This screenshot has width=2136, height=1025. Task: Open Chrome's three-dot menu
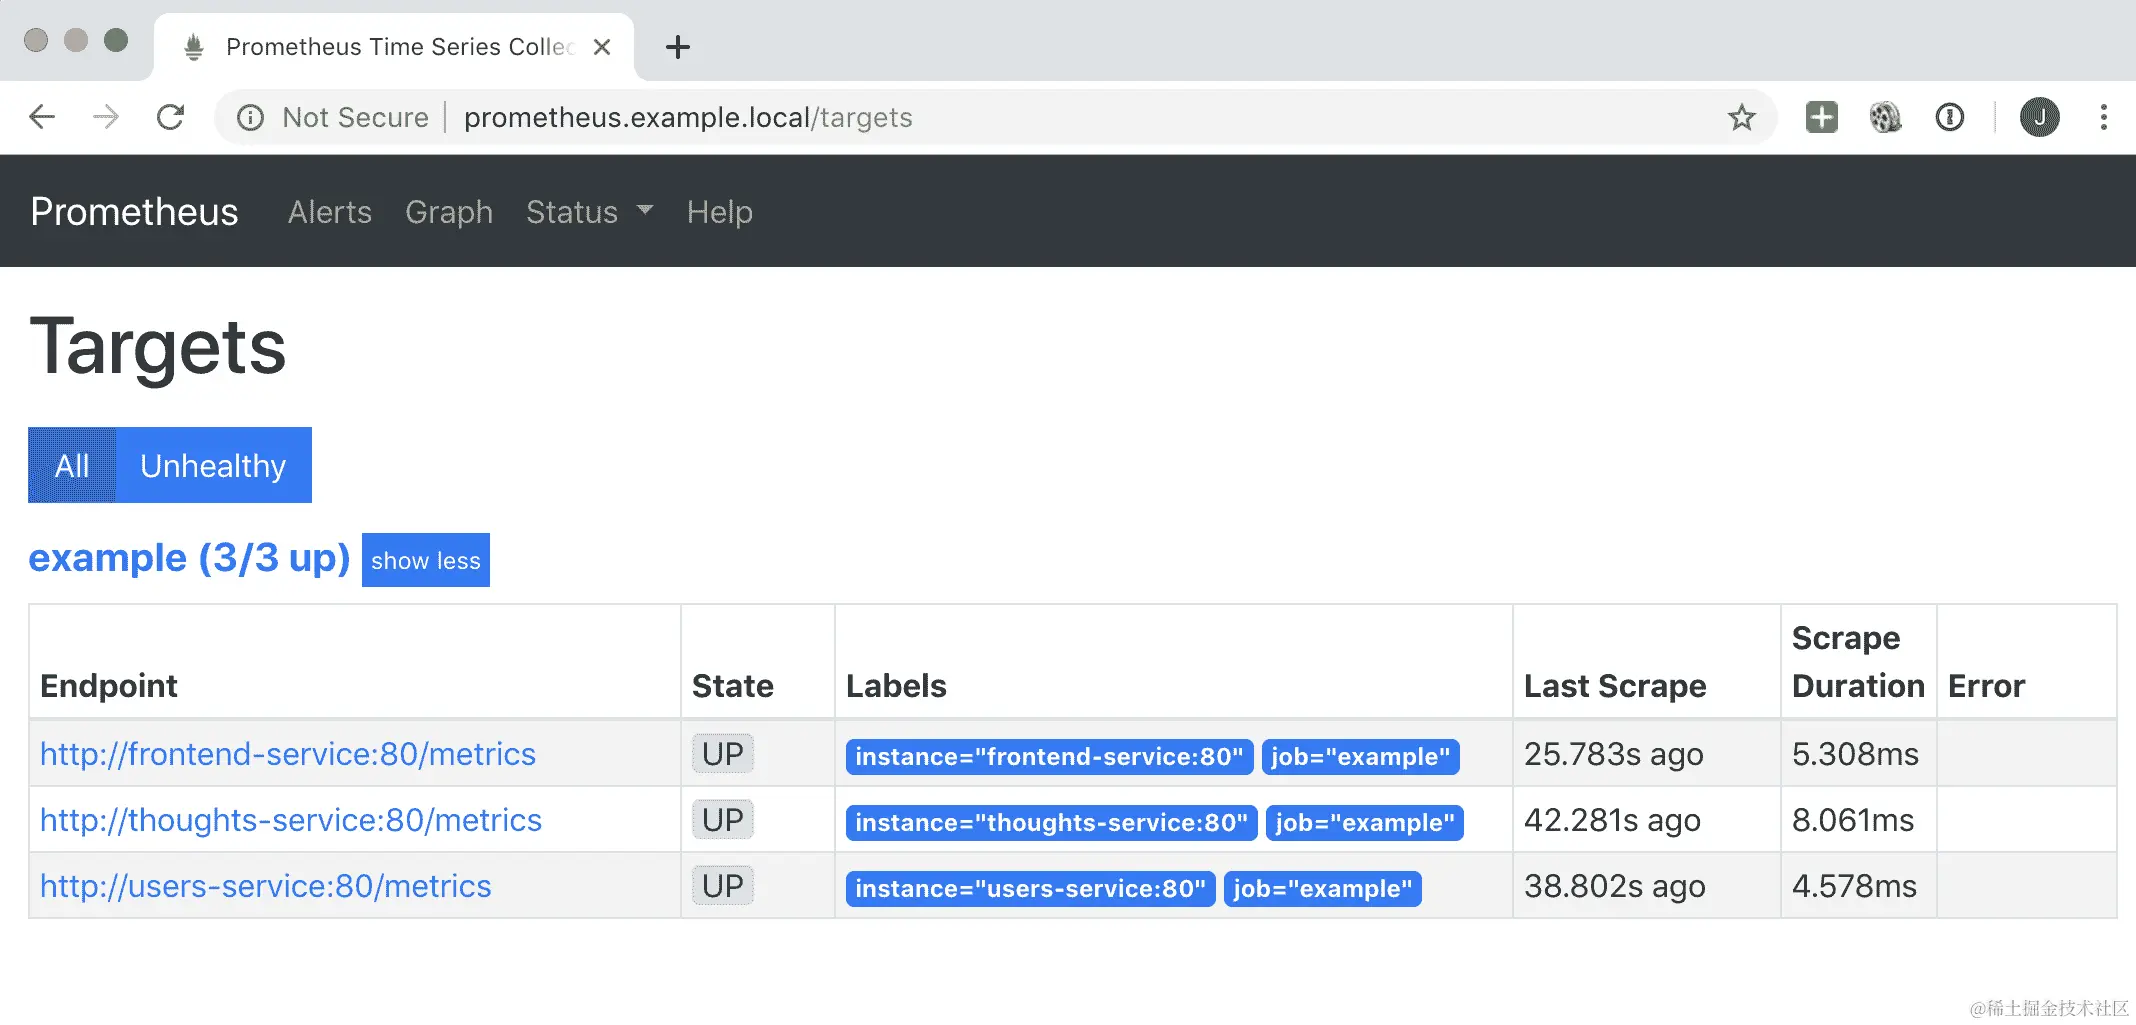click(2103, 118)
